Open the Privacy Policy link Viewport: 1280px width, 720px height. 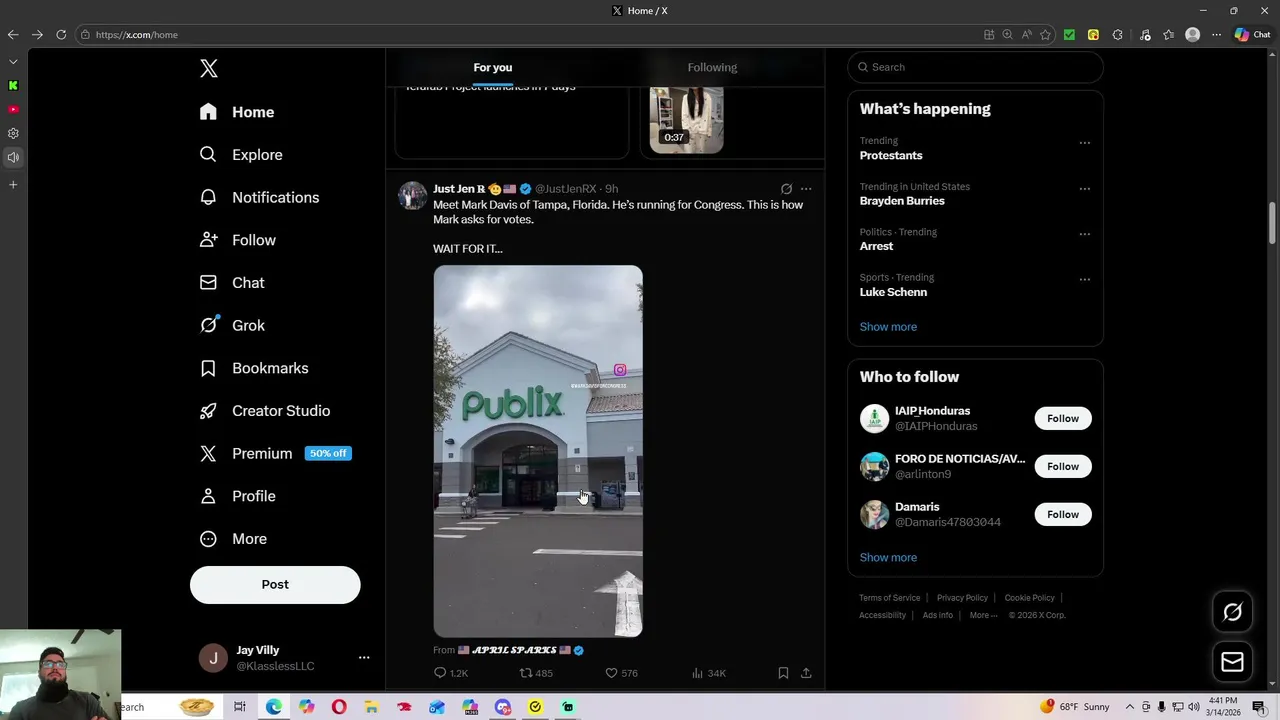pyautogui.click(x=962, y=598)
